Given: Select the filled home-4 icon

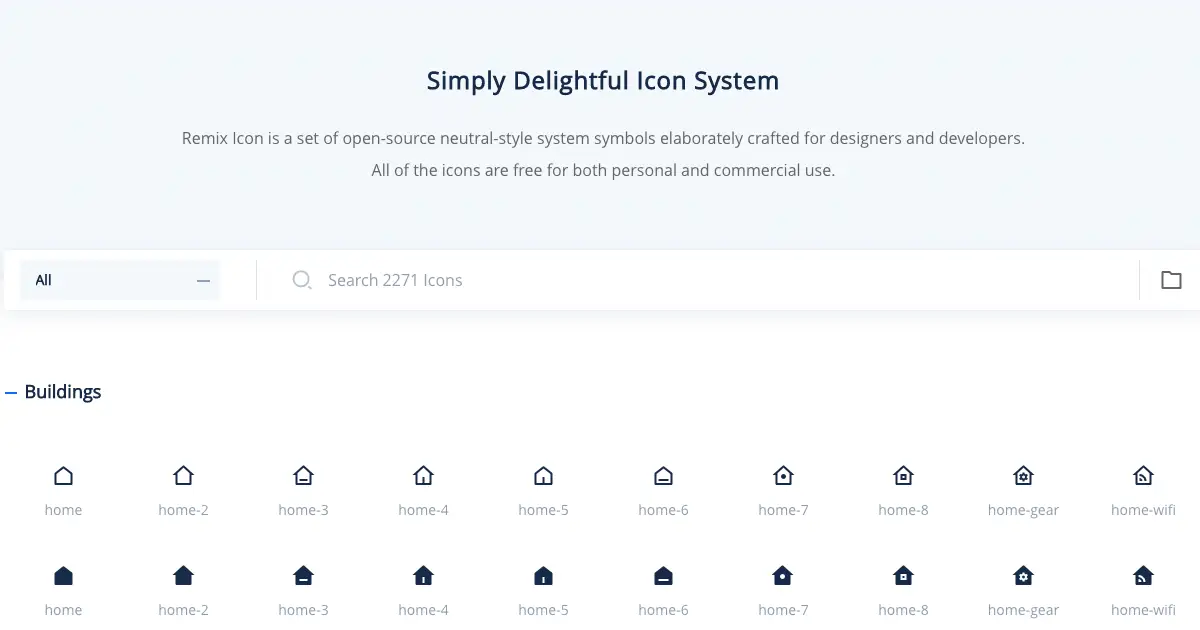Looking at the screenshot, I should (423, 575).
